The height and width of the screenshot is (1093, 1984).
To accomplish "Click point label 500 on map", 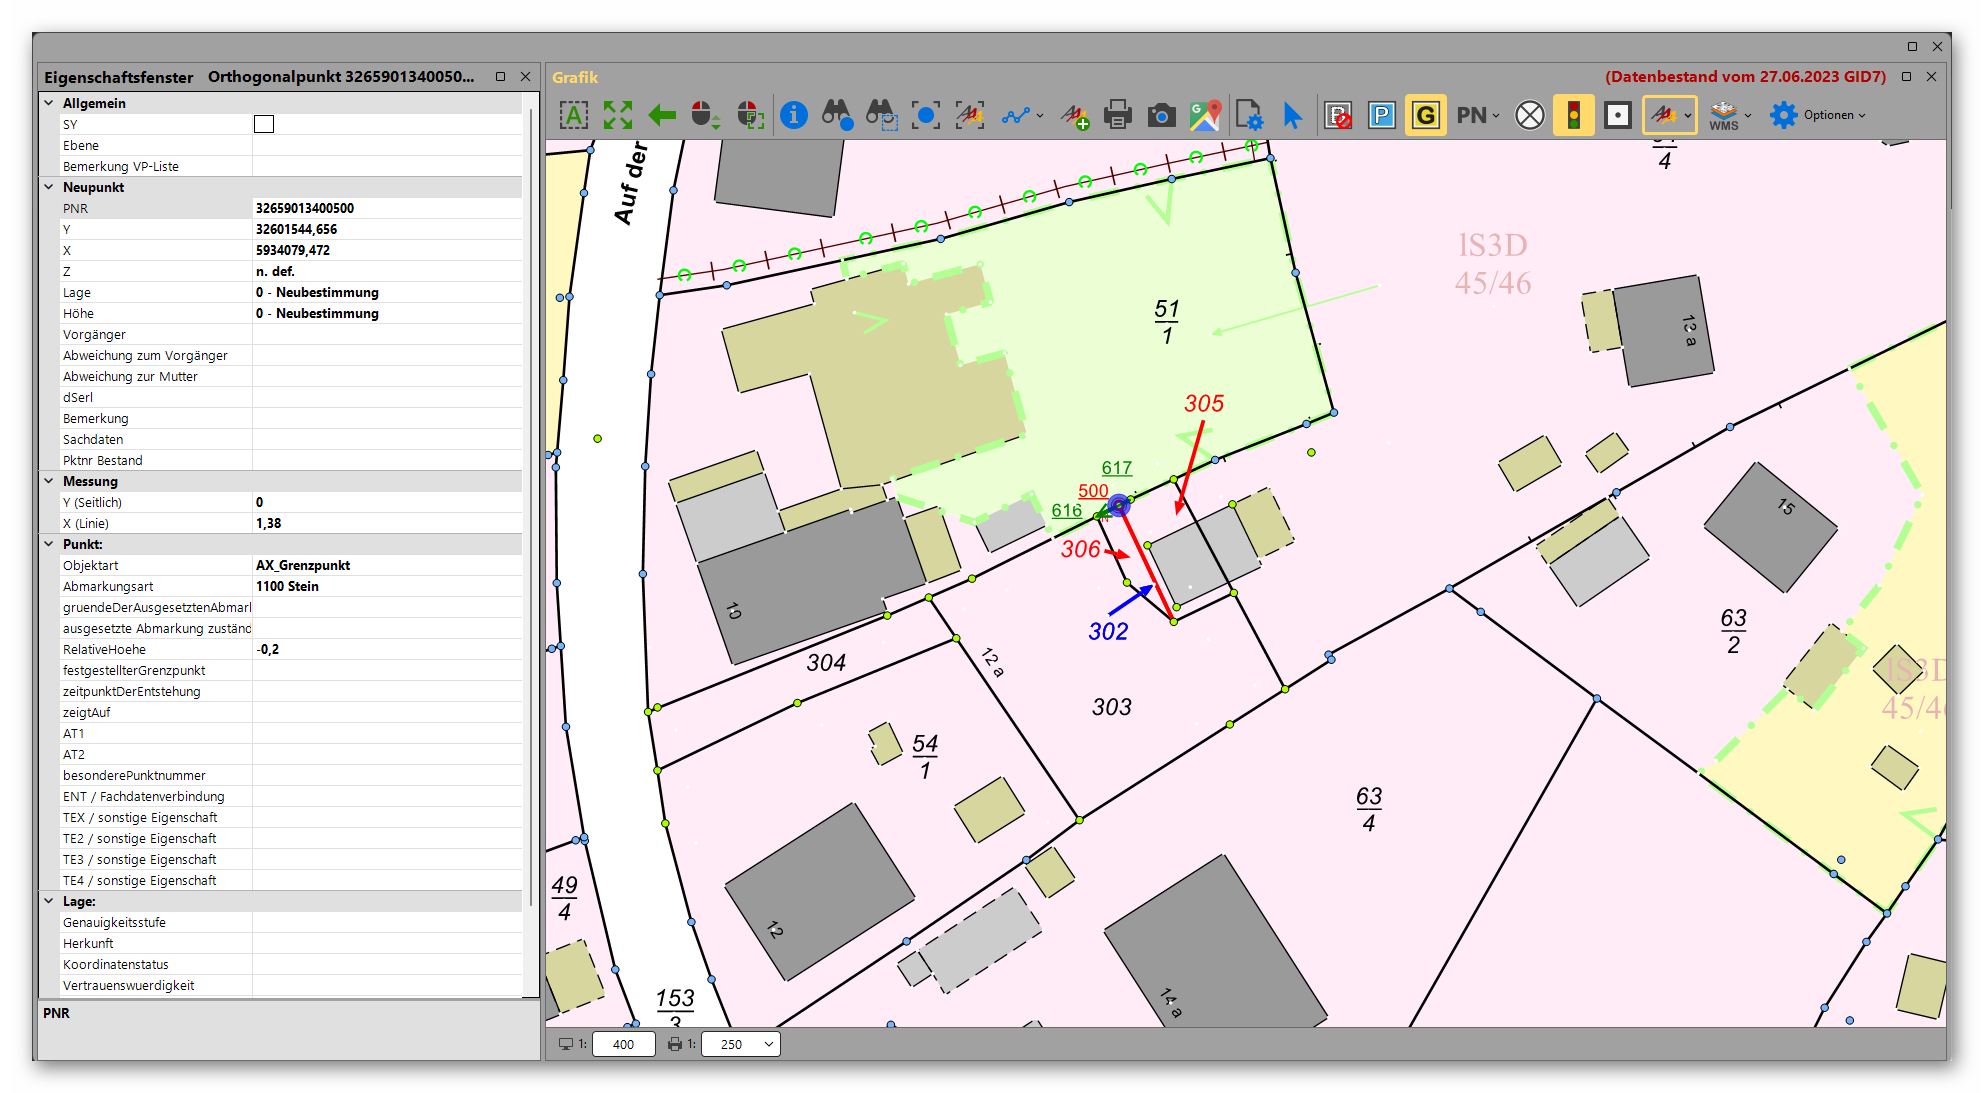I will click(x=1092, y=491).
